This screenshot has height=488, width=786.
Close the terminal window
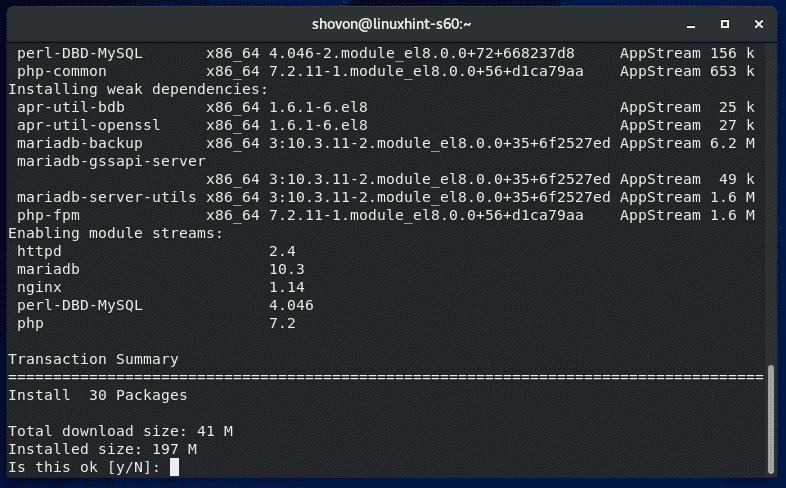[759, 22]
